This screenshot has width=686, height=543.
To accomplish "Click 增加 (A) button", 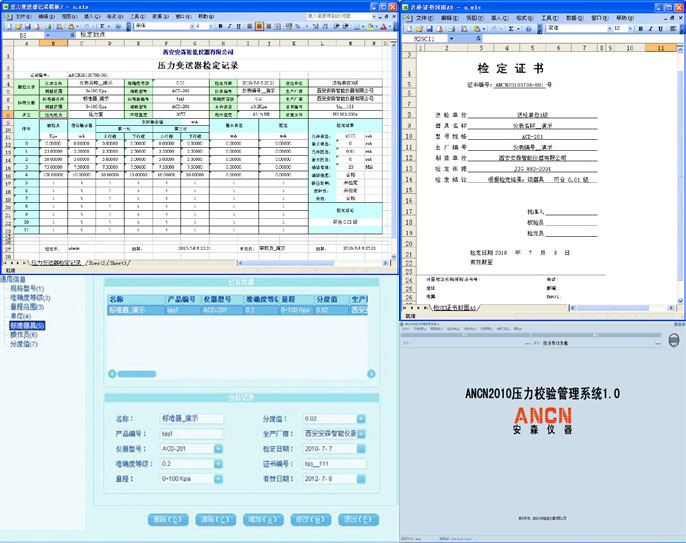I will pyautogui.click(x=263, y=520).
